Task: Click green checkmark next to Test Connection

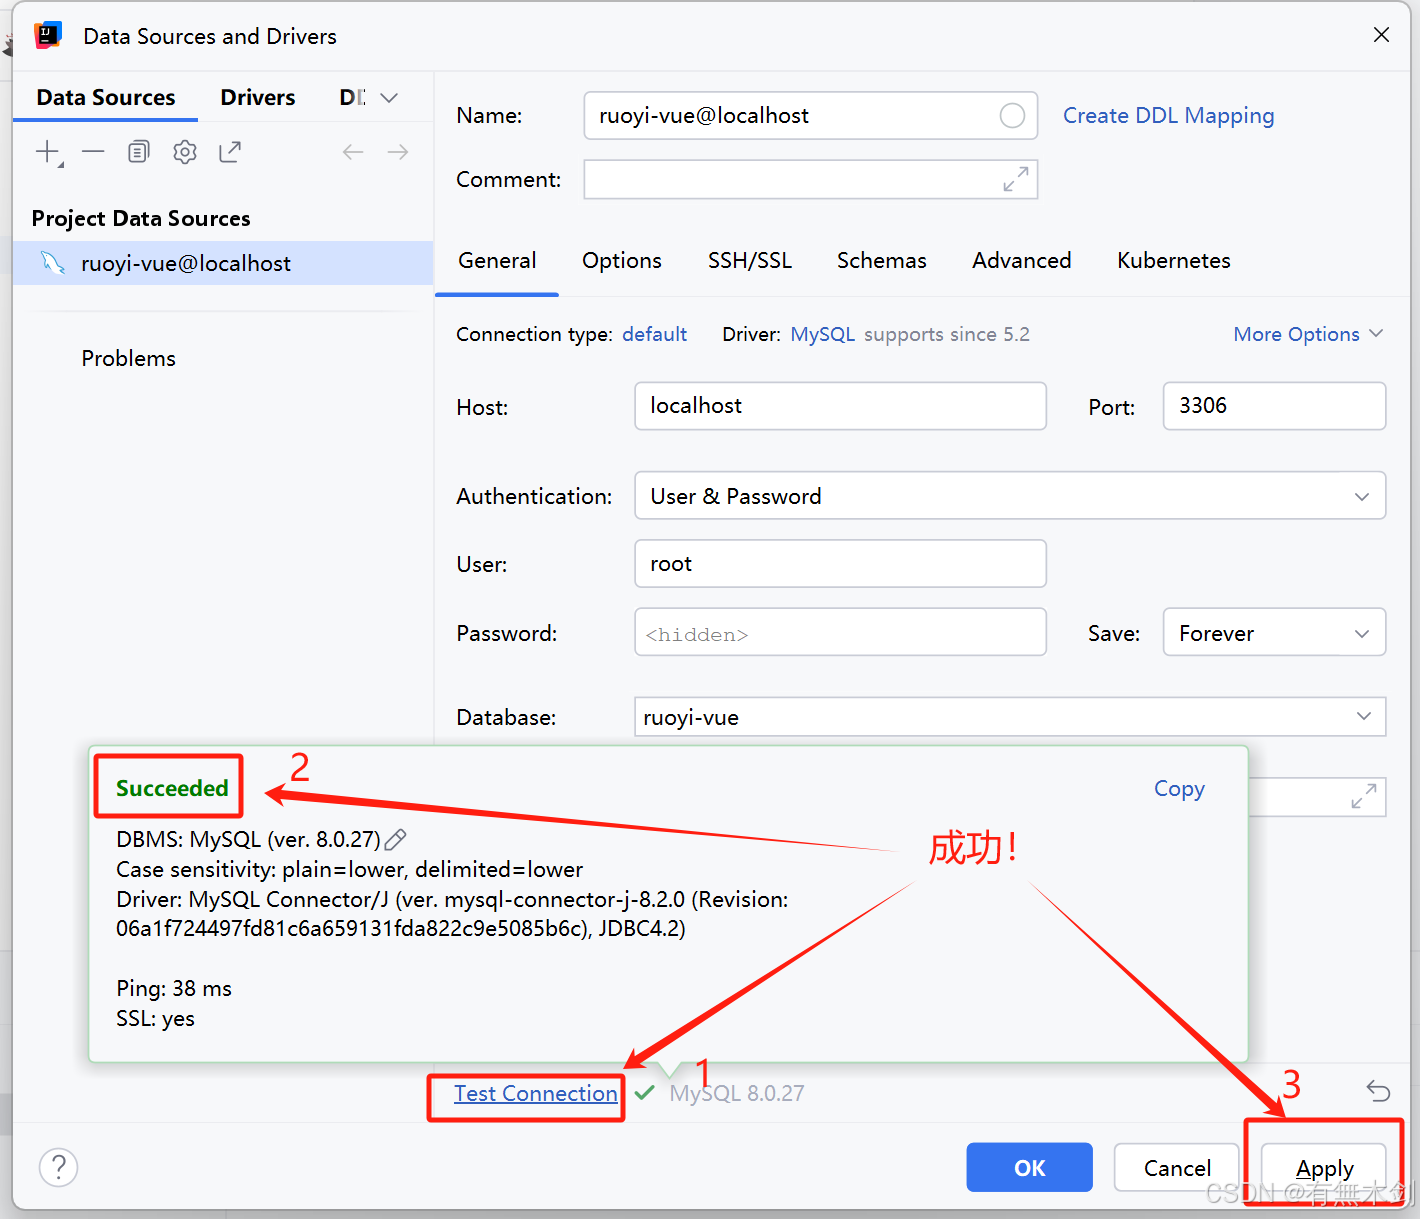Action: (x=645, y=1092)
